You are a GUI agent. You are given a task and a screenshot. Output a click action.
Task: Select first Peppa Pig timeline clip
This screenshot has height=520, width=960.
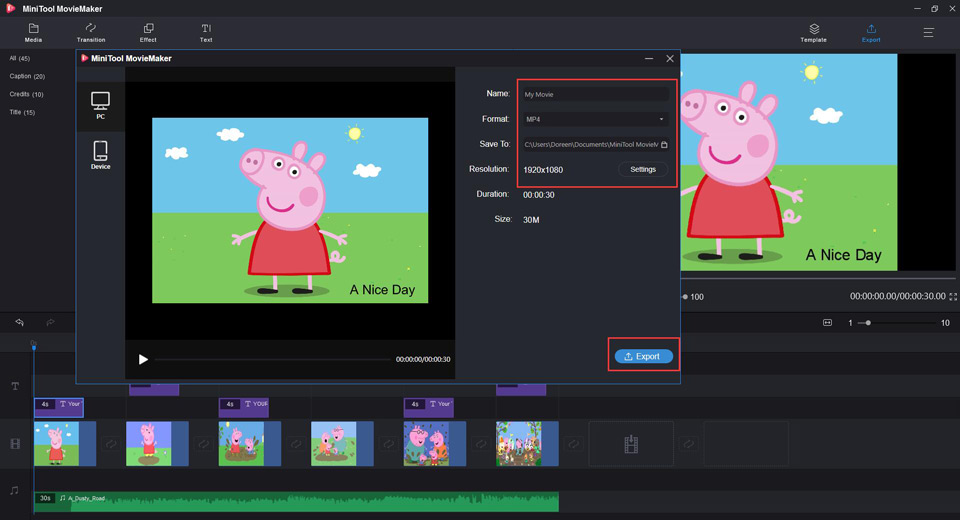pyautogui.click(x=65, y=443)
